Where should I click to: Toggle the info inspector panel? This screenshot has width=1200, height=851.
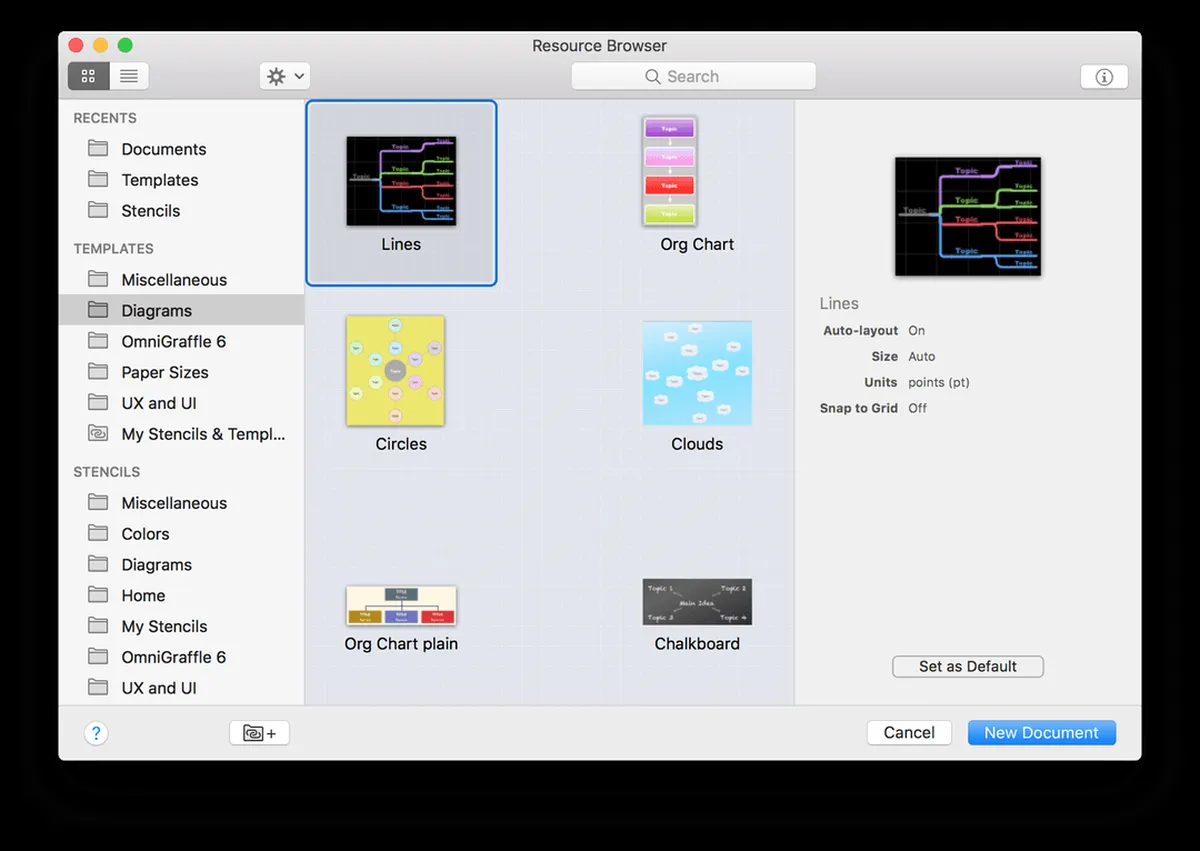[1104, 77]
